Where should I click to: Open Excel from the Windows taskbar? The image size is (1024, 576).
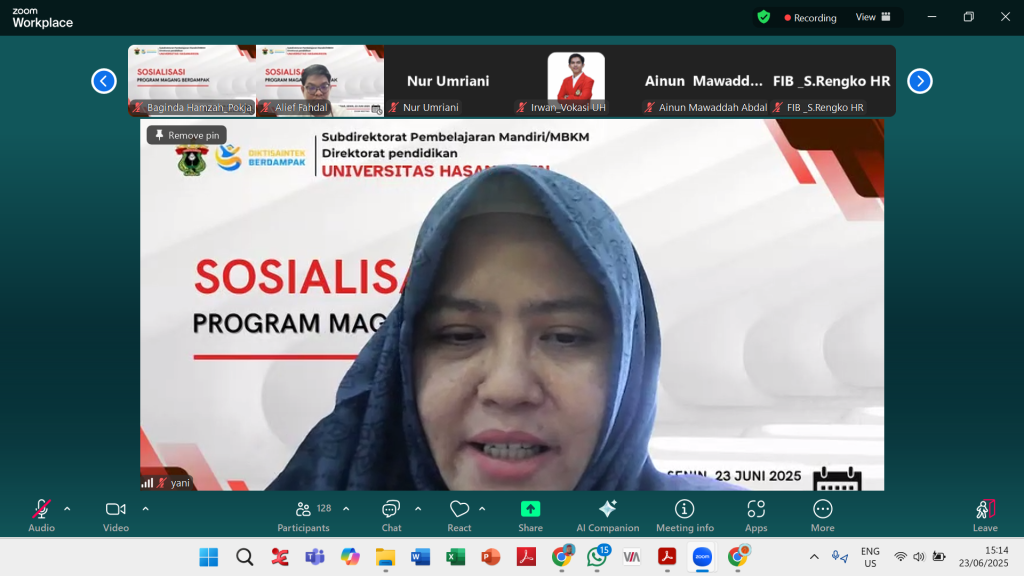455,557
